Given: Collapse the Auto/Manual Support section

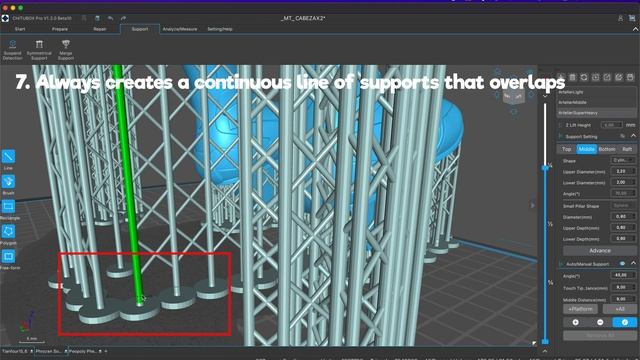Looking at the screenshot, I should point(633,263).
